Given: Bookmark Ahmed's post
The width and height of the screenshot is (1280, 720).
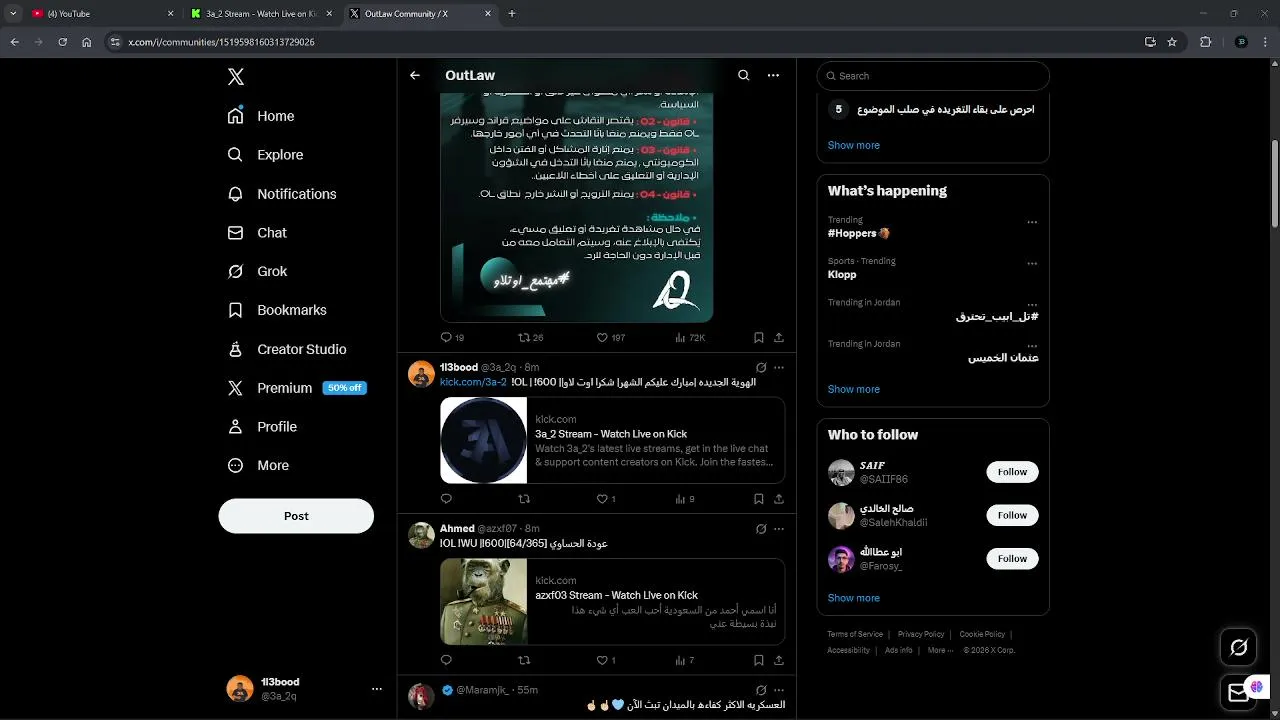Looking at the screenshot, I should (759, 660).
